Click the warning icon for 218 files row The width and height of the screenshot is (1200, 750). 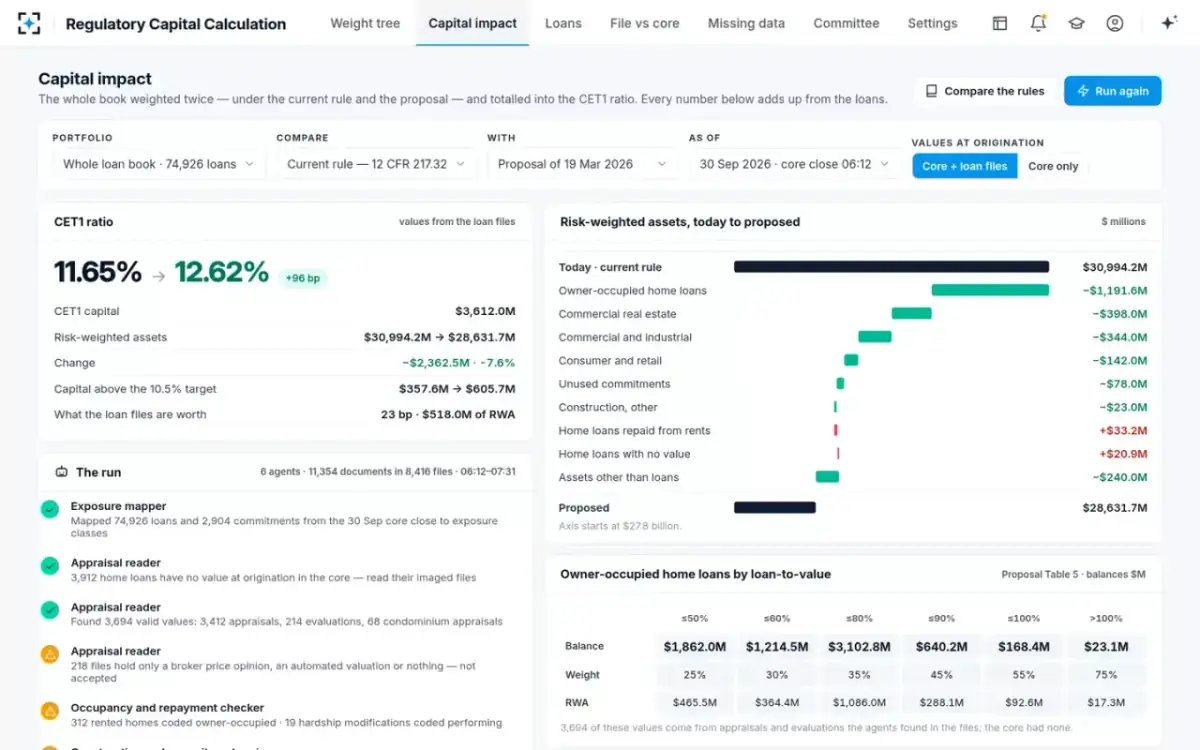50,654
